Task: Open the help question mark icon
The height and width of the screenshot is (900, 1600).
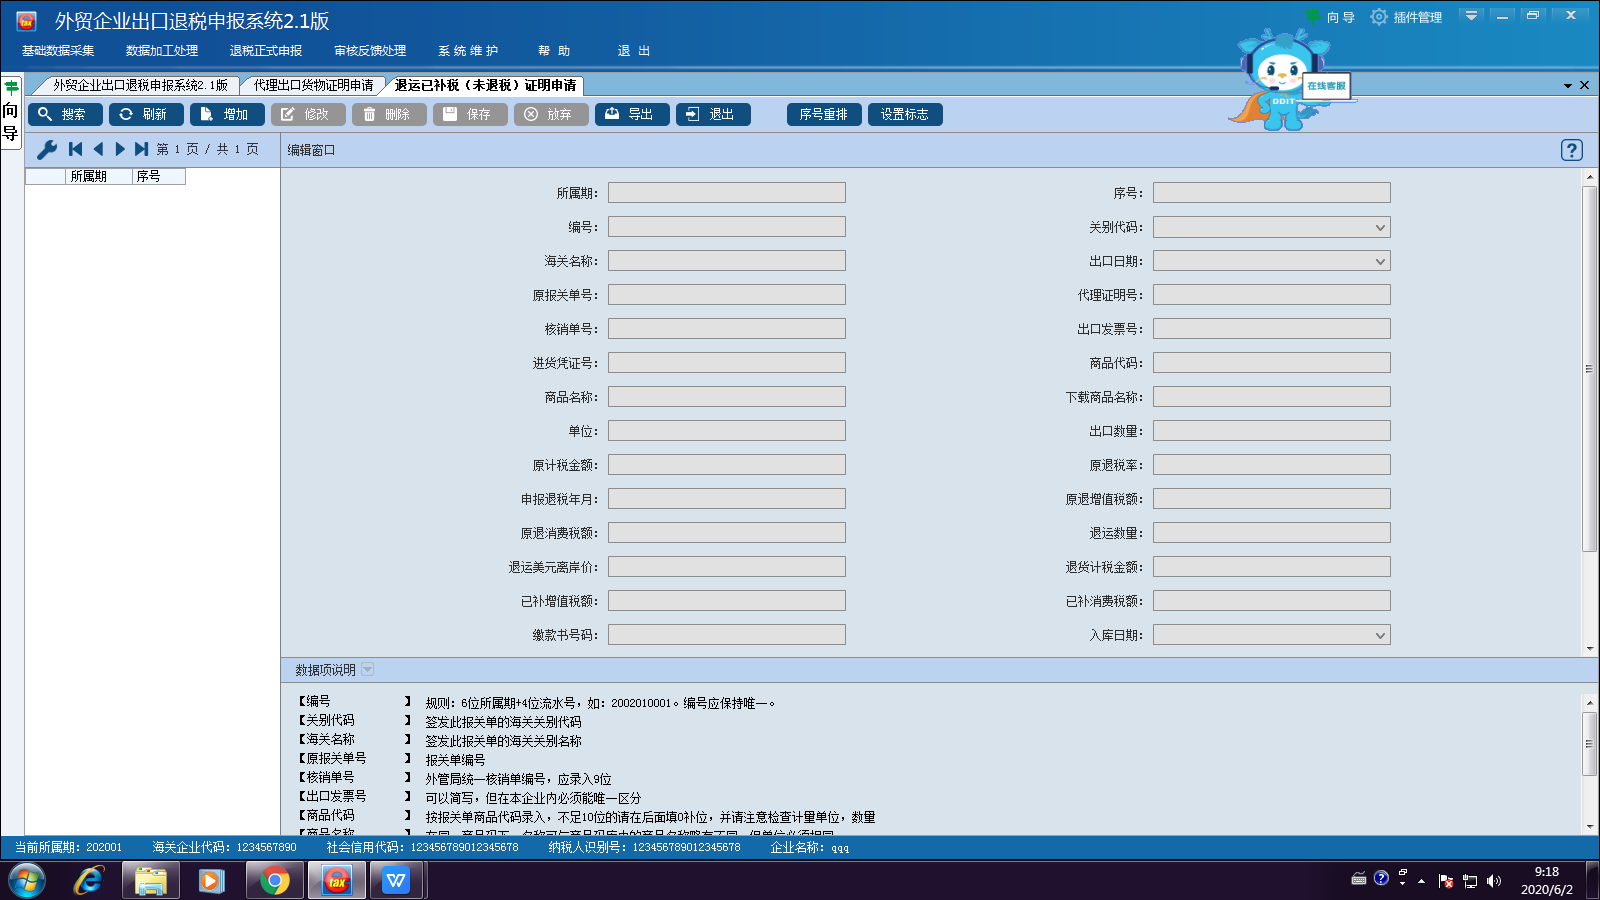Action: [1571, 150]
